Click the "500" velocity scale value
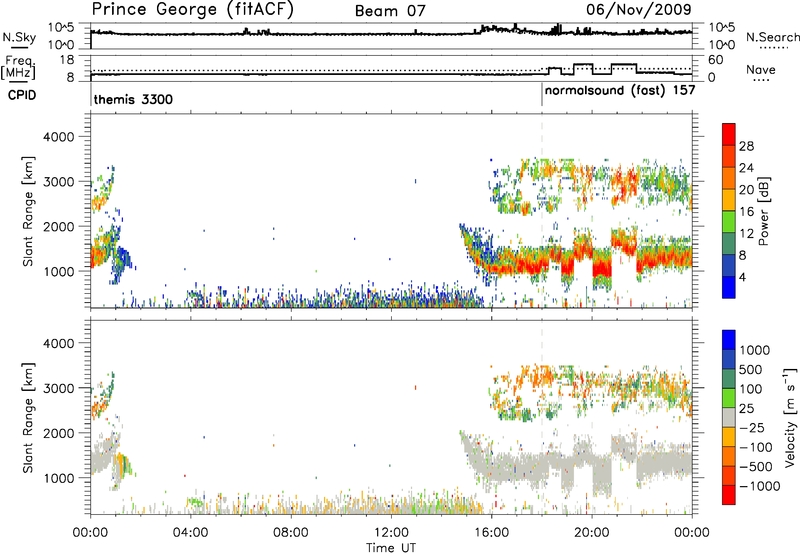The image size is (800, 554). [751, 369]
